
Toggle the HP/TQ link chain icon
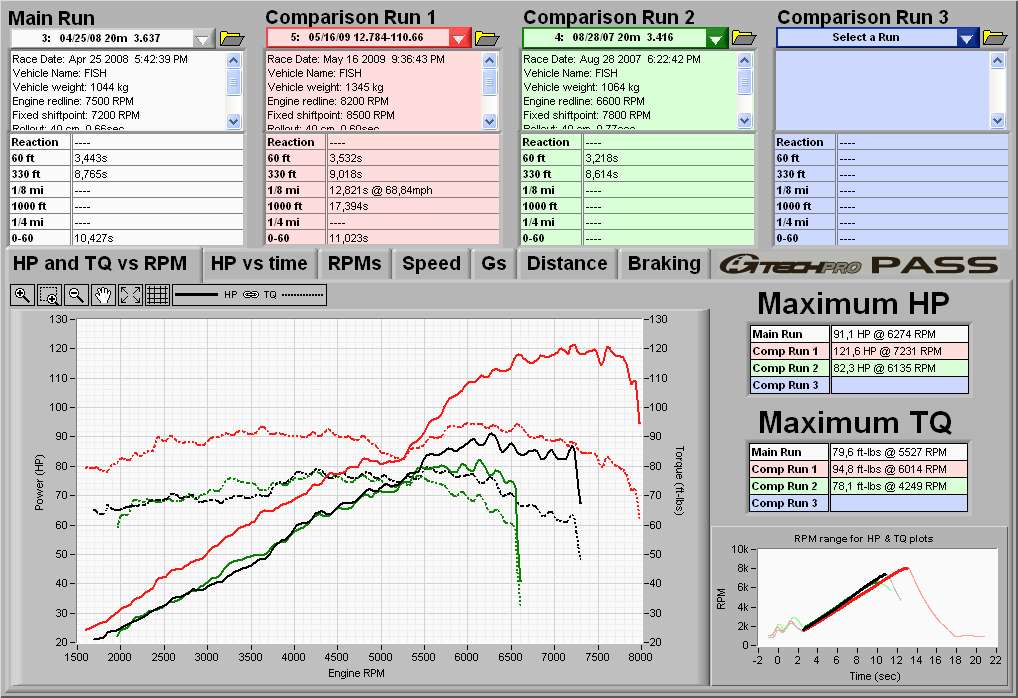(250, 296)
